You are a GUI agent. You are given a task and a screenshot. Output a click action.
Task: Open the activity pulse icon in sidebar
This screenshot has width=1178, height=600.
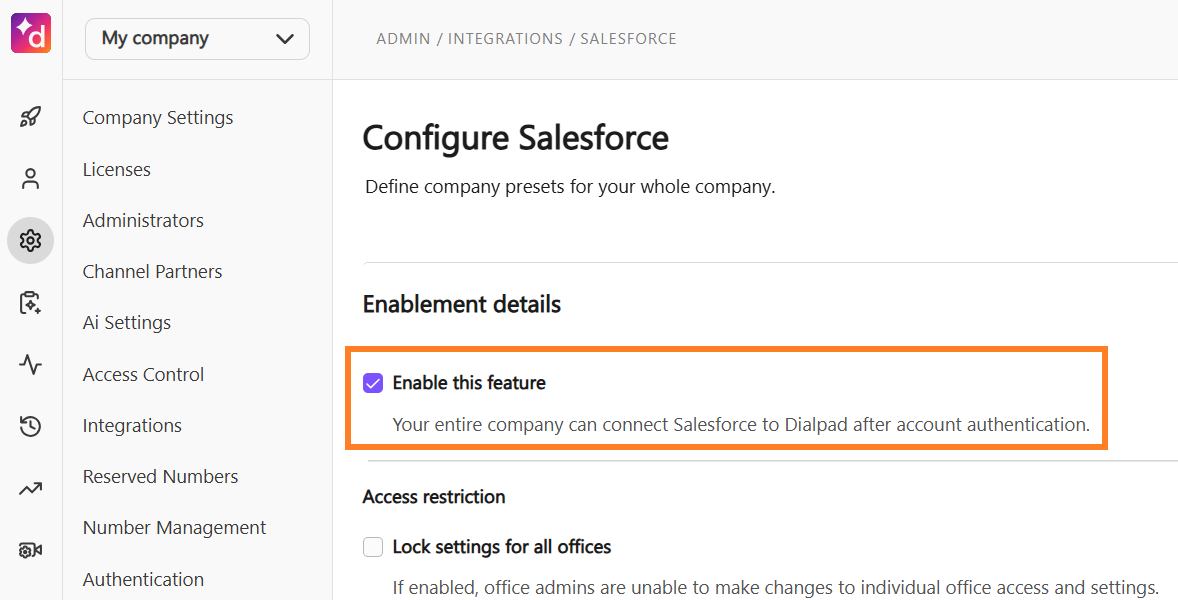tap(30, 365)
